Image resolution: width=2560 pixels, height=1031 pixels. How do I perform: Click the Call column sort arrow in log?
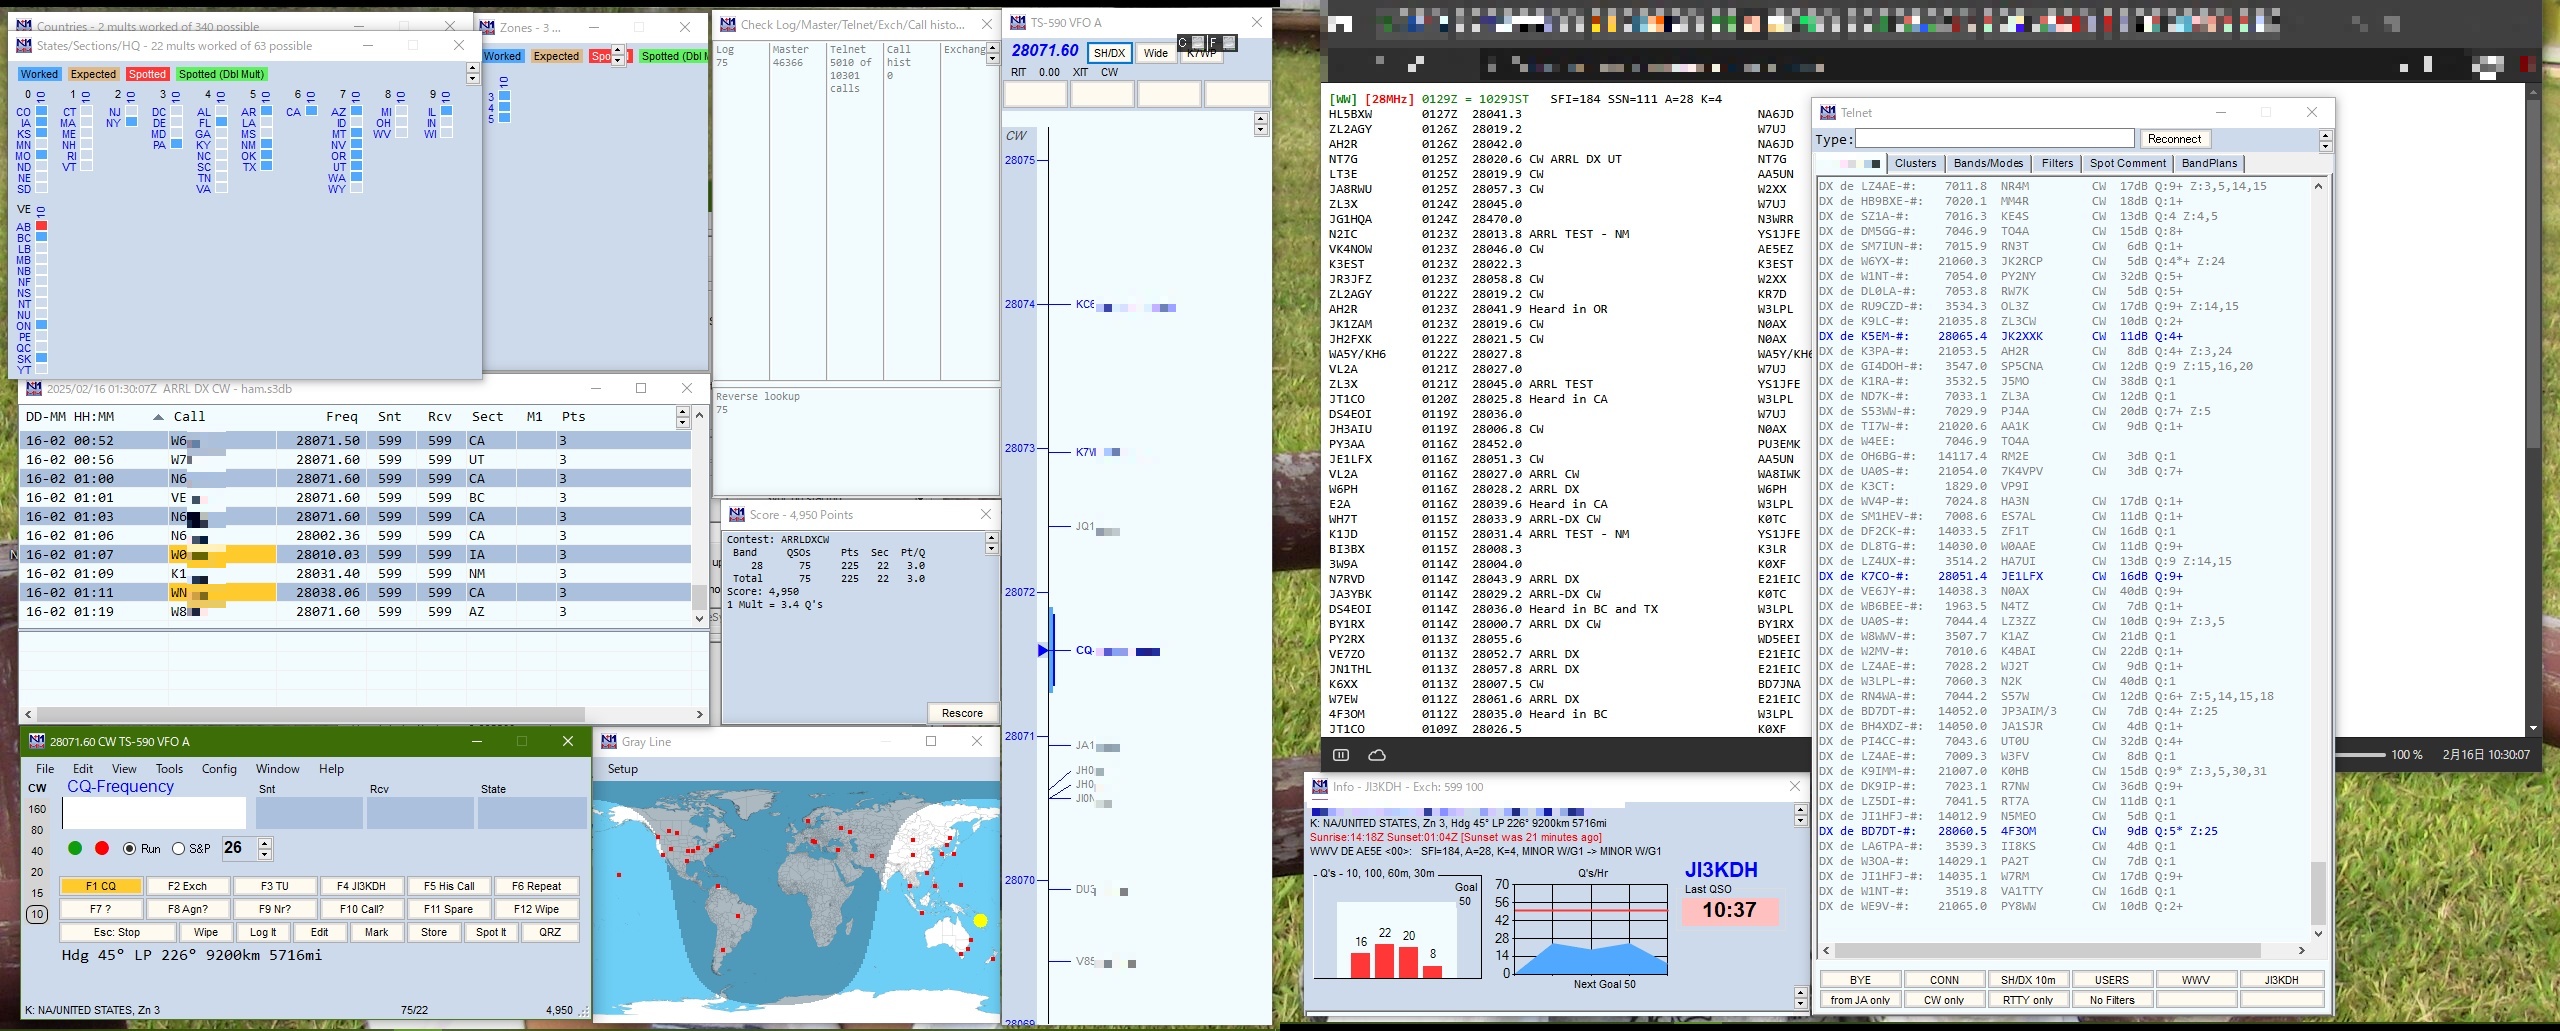(x=158, y=417)
